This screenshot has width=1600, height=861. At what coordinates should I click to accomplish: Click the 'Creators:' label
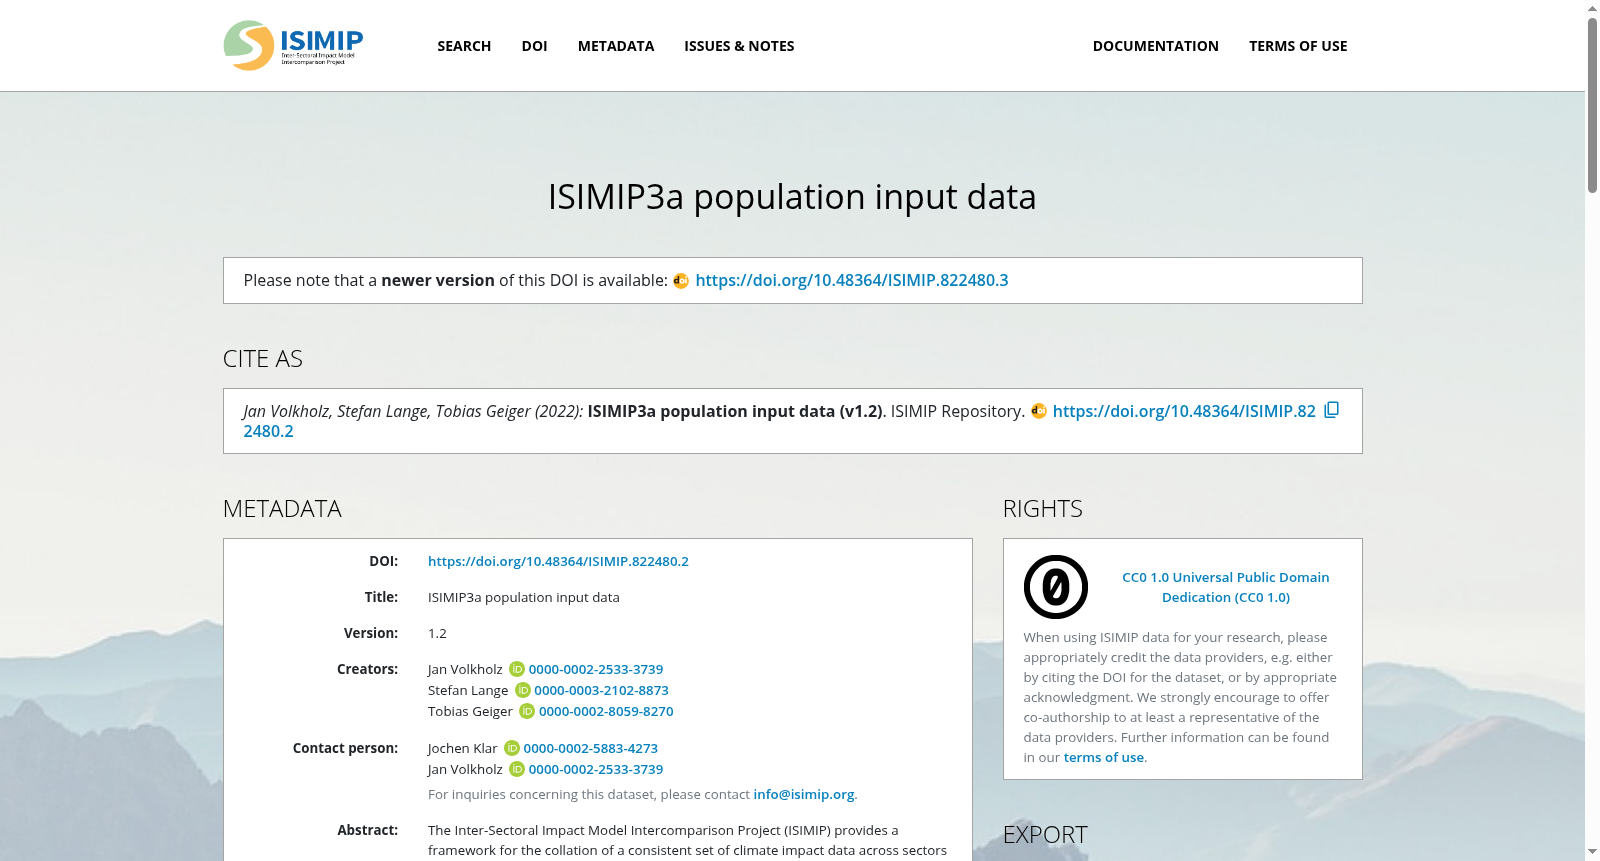(x=367, y=669)
